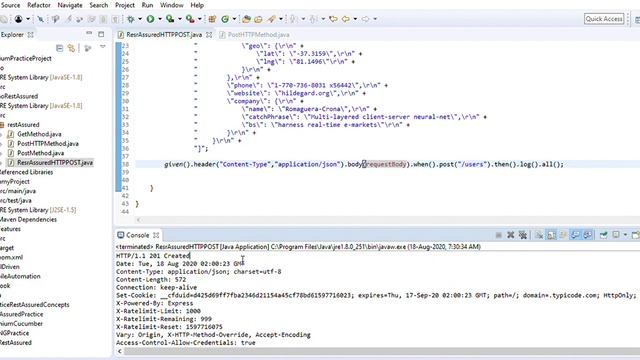640x360 pixels.
Task: Click the New Java Class green icon
Action: pos(225,19)
